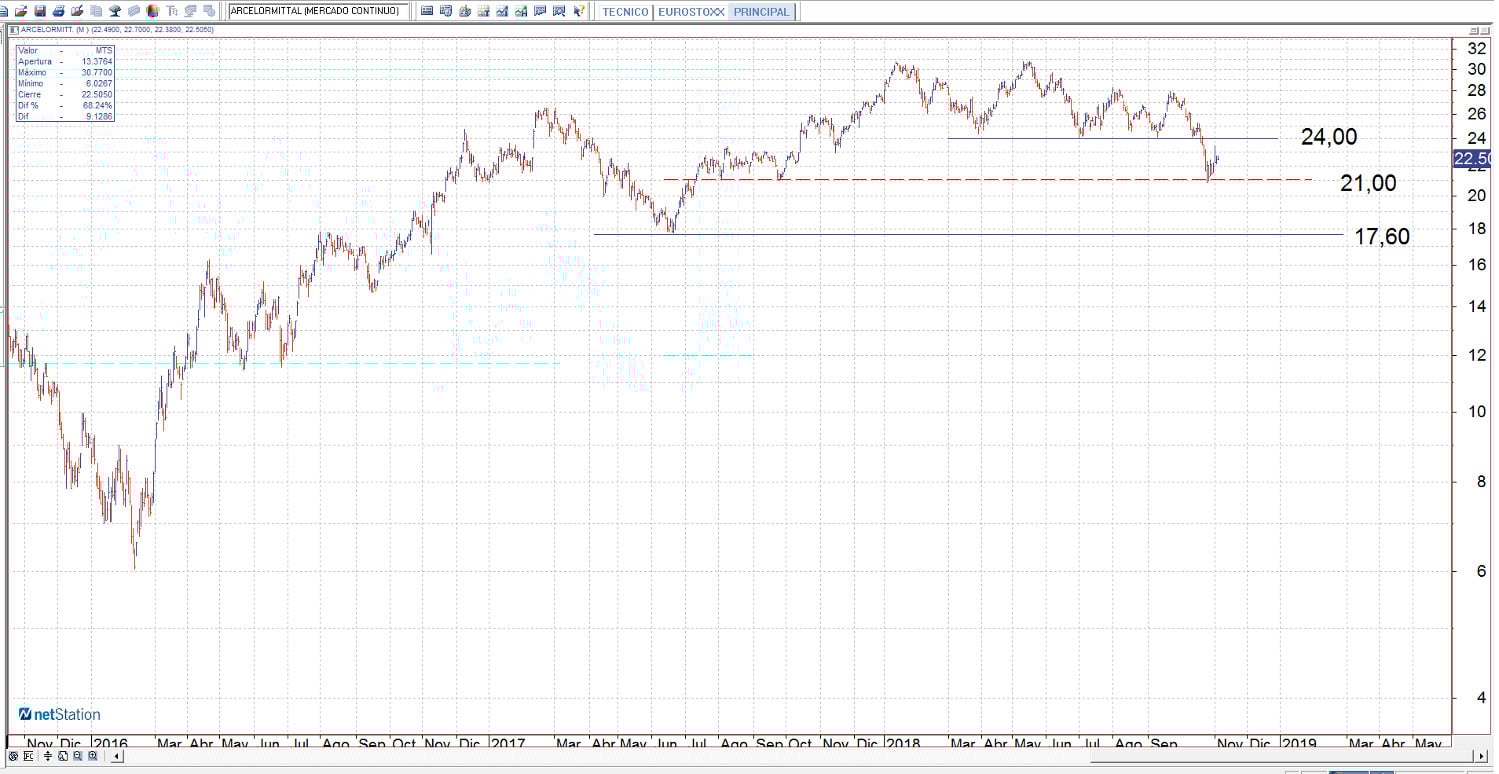The height and width of the screenshot is (774, 1499).
Task: Click the edit-with-pencil toolbar icon
Action: (77, 11)
